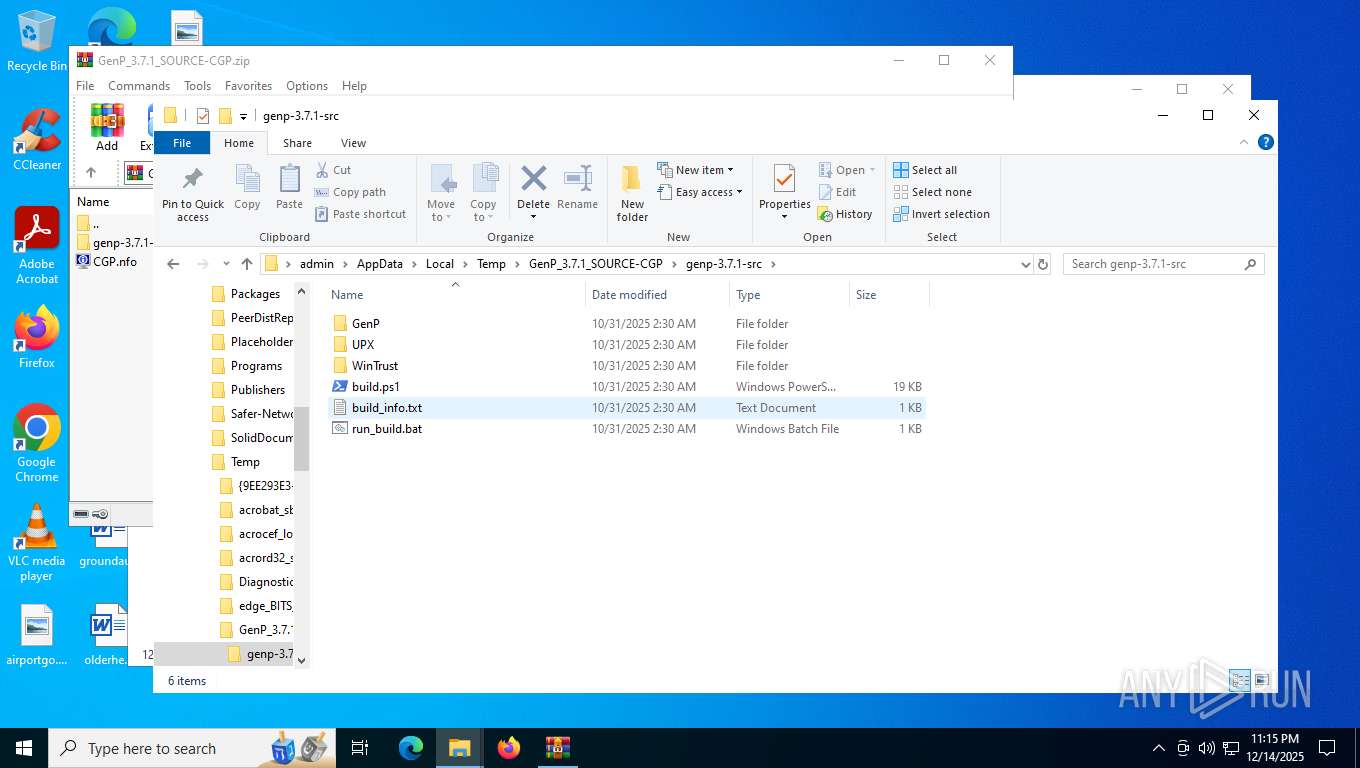
Task: Open the Windows Start menu
Action: pos(24,748)
